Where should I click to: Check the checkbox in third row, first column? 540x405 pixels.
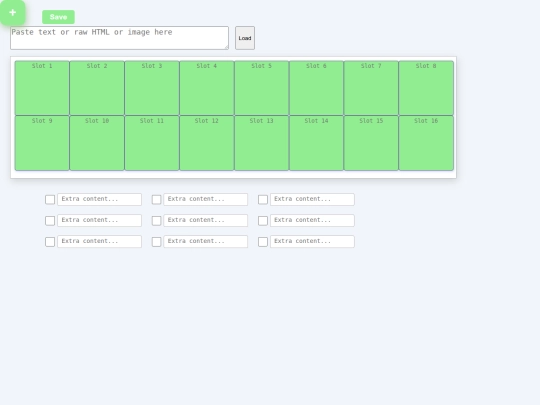[50, 242]
